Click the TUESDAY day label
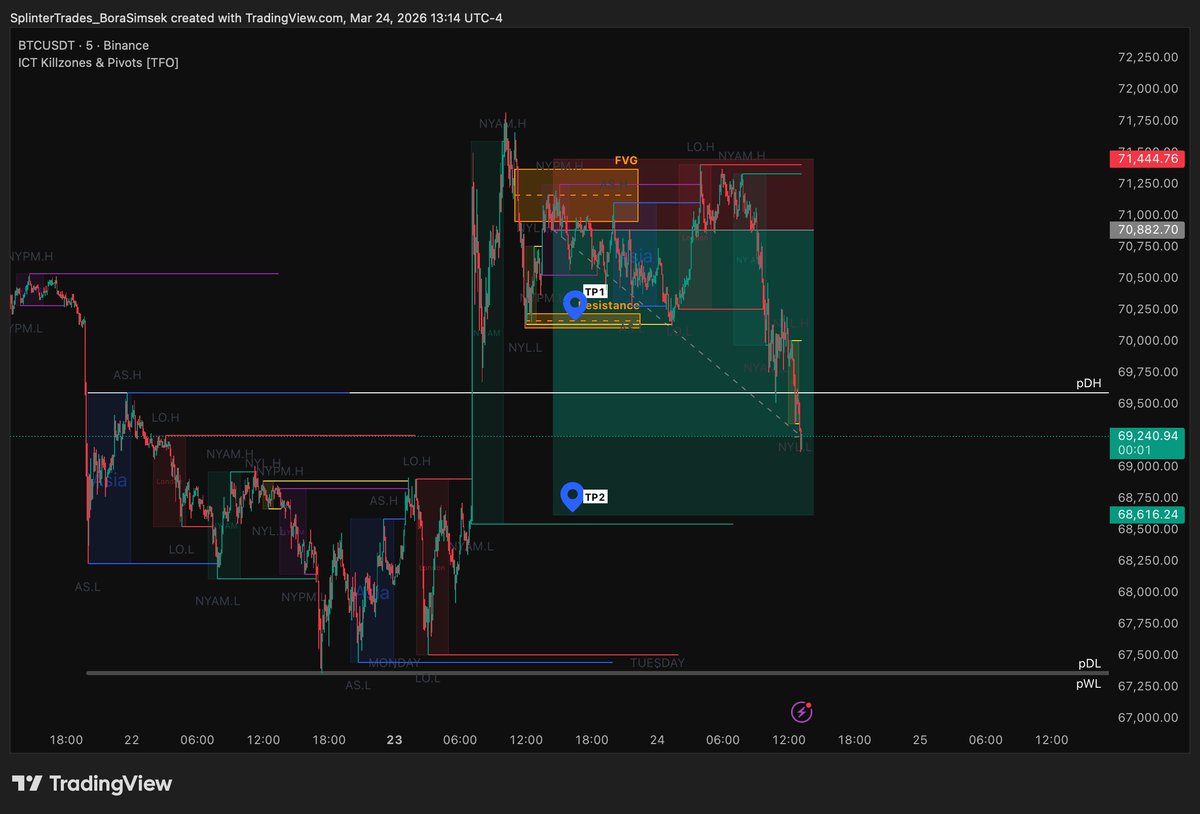1200x814 pixels. point(657,663)
